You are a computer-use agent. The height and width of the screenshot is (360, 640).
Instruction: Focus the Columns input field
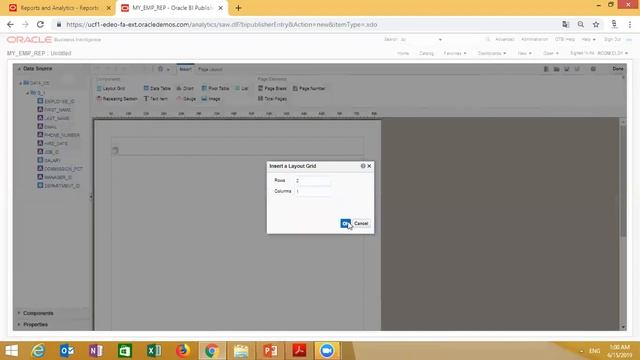313,191
